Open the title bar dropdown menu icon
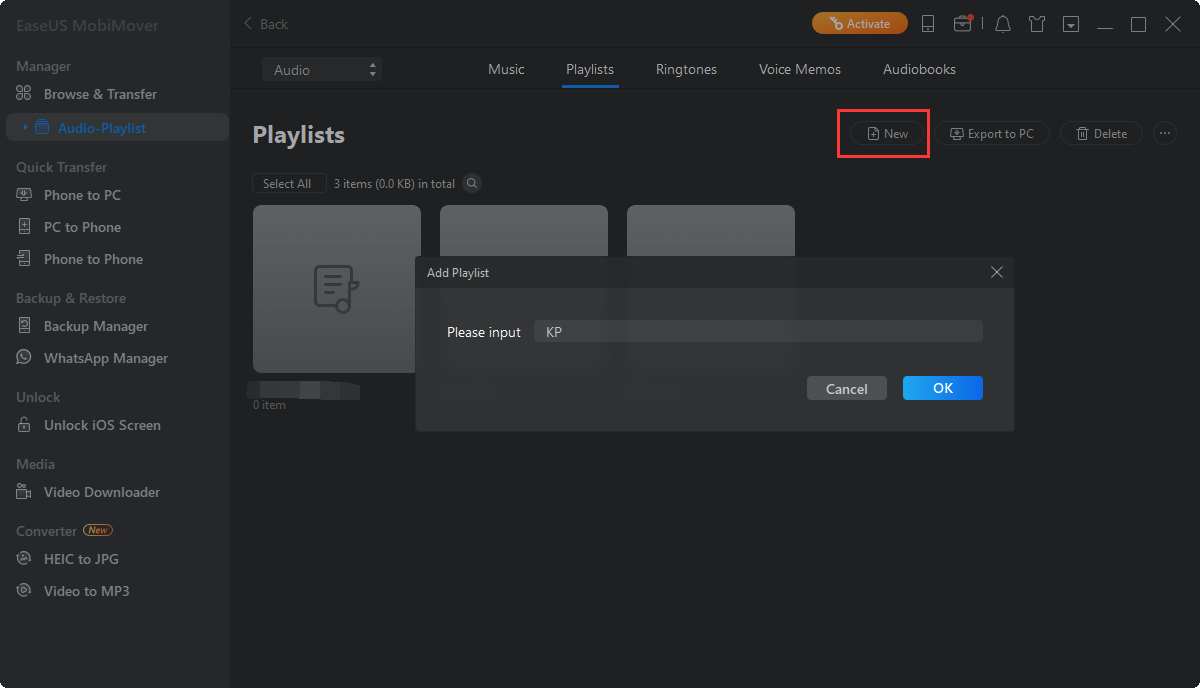1200x688 pixels. coord(1071,24)
